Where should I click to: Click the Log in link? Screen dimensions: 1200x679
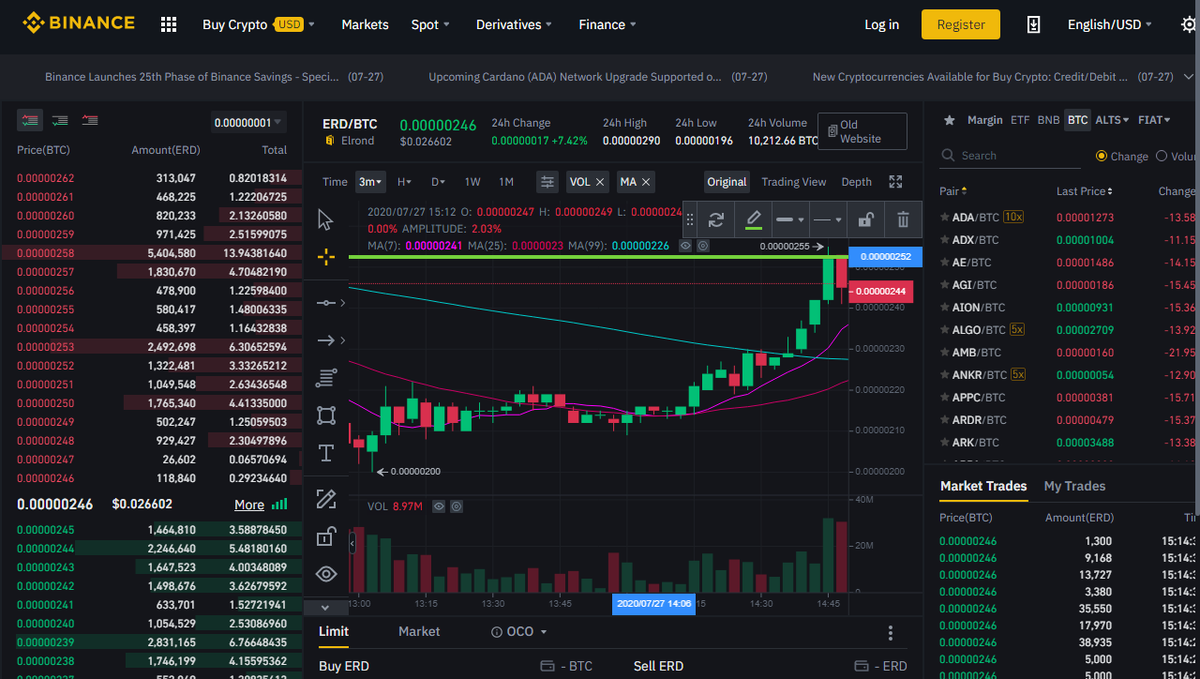[x=882, y=24]
